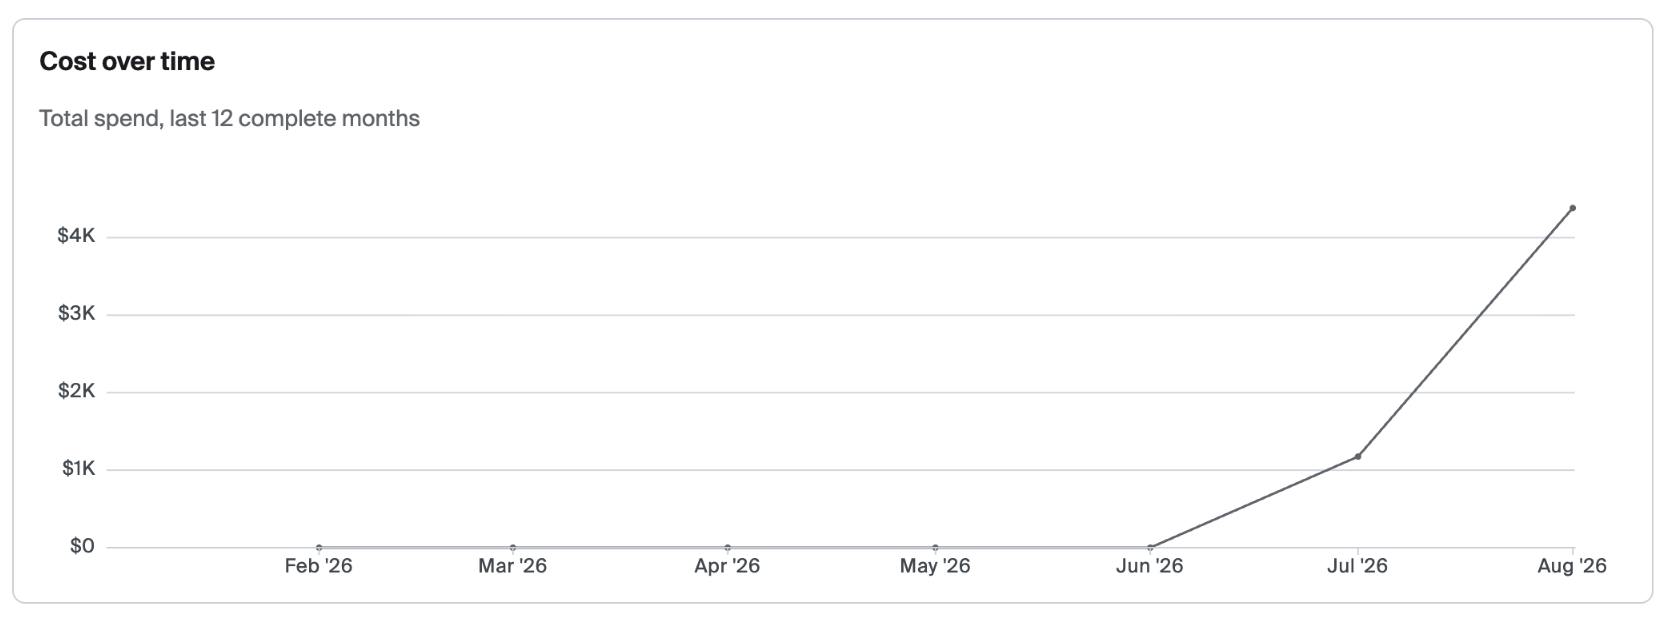
Task: Click the "May '26" x-axis label
Action: pos(935,566)
